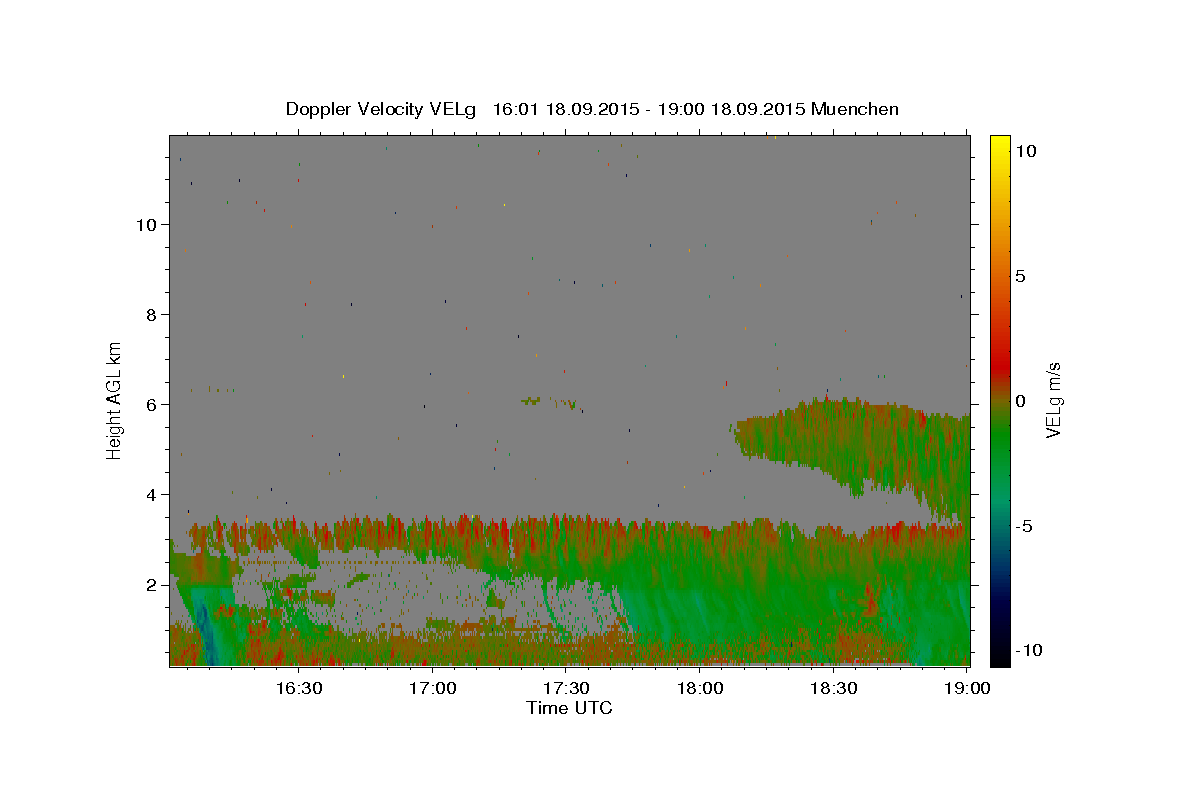
Task: Click the colorbar tick label -5
Action: pos(1024,526)
